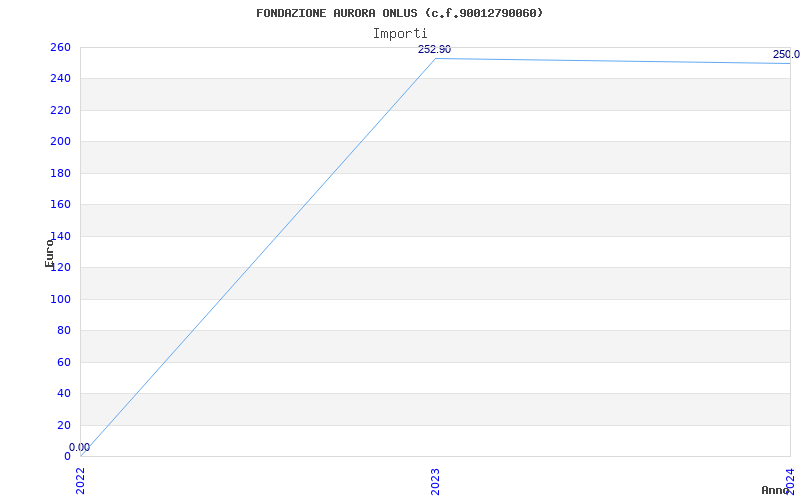The height and width of the screenshot is (500, 800).
Task: Click the 260 y-axis value
Action: 60,47
